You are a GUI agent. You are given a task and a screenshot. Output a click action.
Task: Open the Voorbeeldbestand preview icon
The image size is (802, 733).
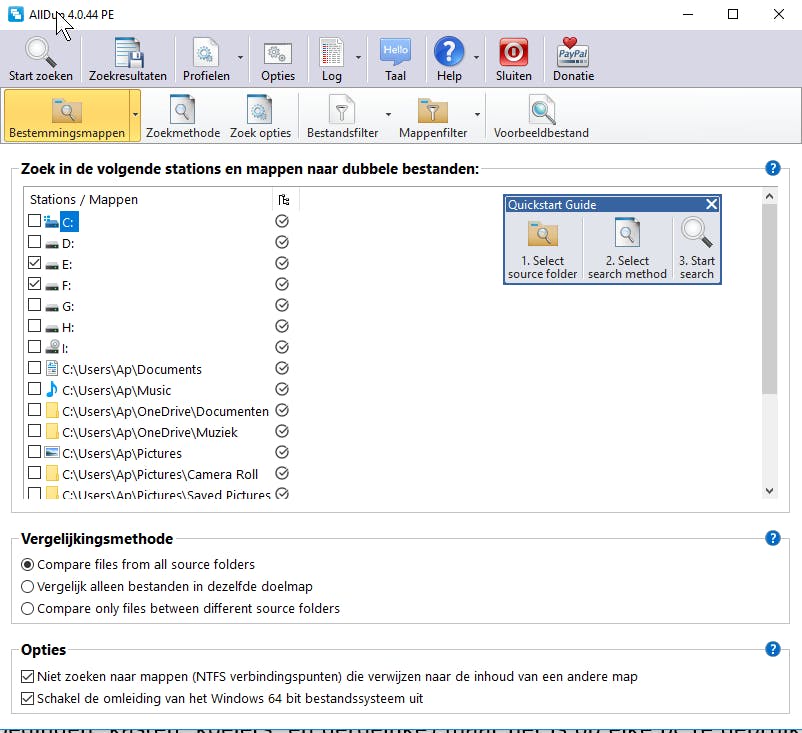(x=542, y=111)
